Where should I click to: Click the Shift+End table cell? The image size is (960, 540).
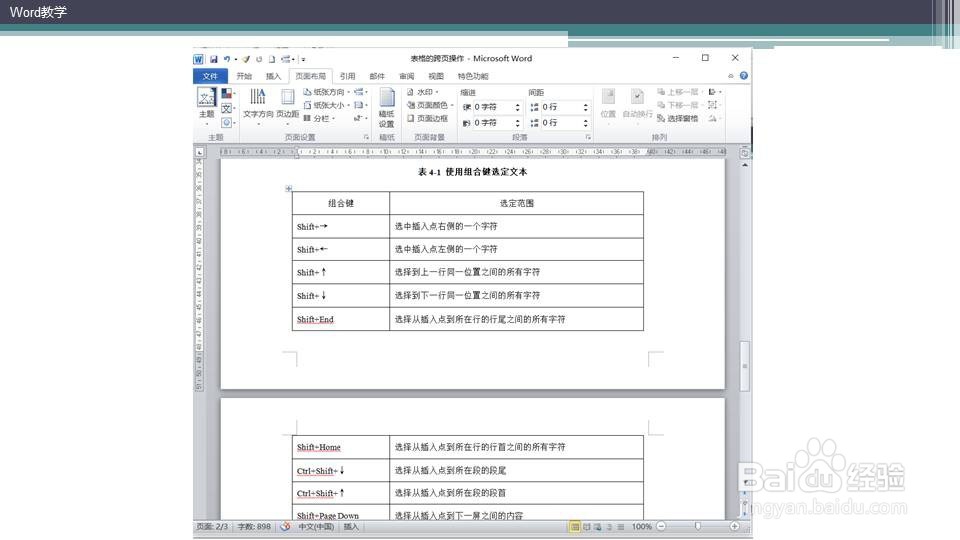(x=340, y=319)
